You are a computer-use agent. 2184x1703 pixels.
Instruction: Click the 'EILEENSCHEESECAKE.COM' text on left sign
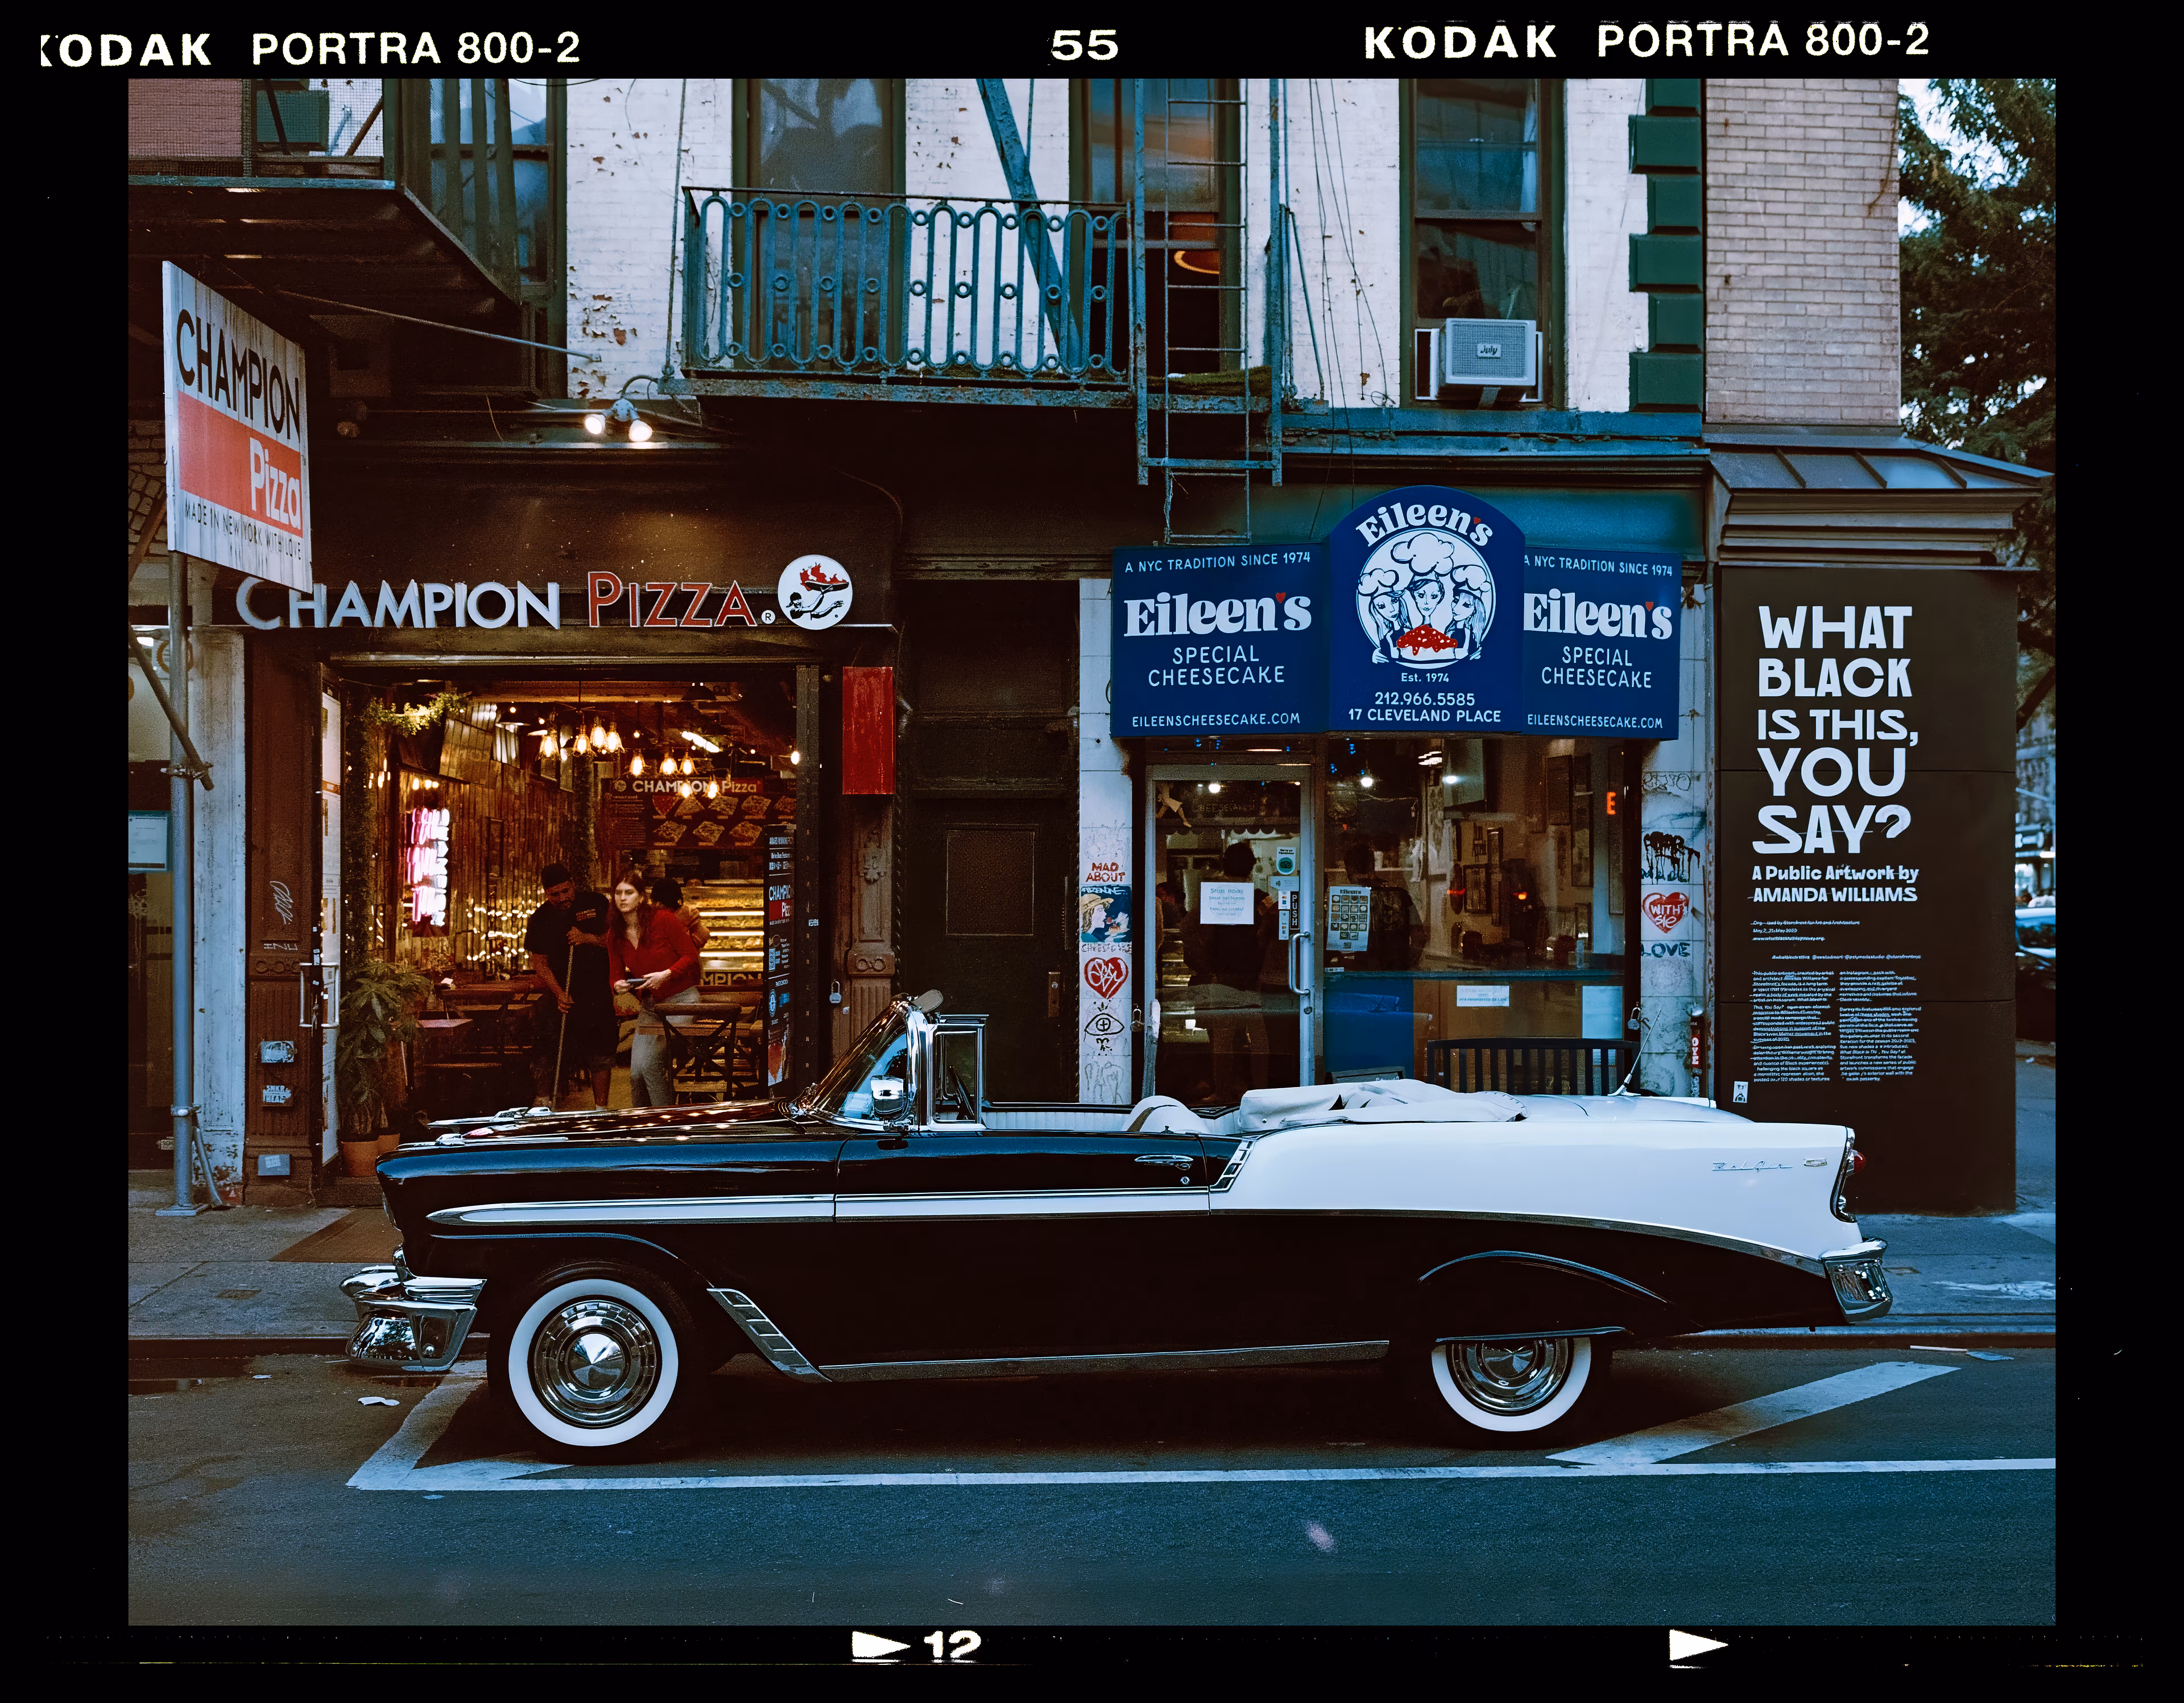click(1215, 719)
